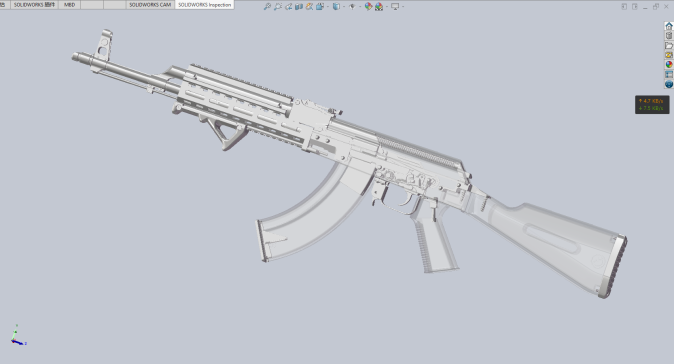Click the network speed monitor widget
The height and width of the screenshot is (364, 674).
(x=652, y=104)
